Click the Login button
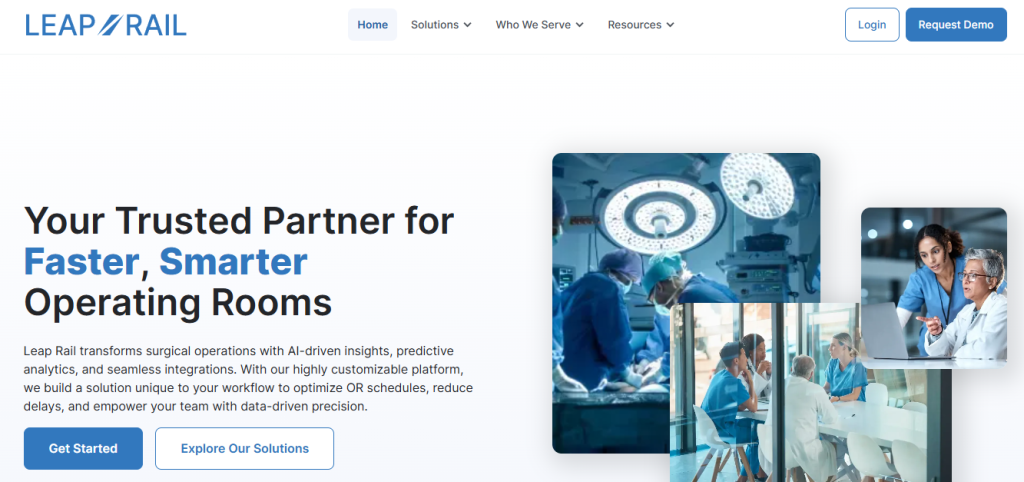The image size is (1024, 482). pyautogui.click(x=872, y=25)
